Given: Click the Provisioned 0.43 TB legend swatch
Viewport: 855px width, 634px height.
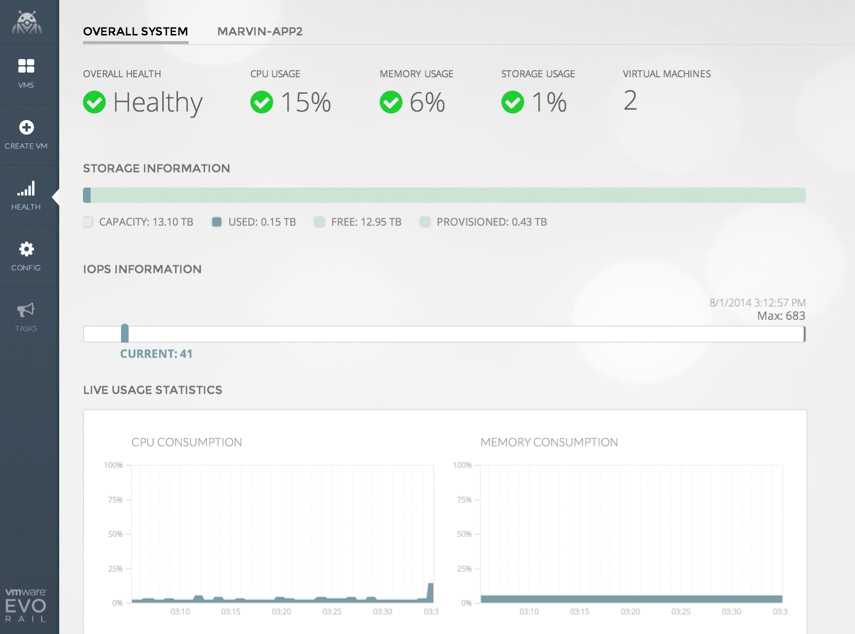Looking at the screenshot, I should pyautogui.click(x=425, y=222).
